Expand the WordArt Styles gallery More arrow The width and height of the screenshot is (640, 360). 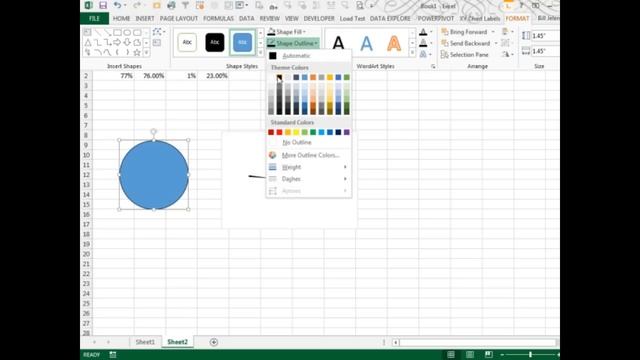coord(412,53)
